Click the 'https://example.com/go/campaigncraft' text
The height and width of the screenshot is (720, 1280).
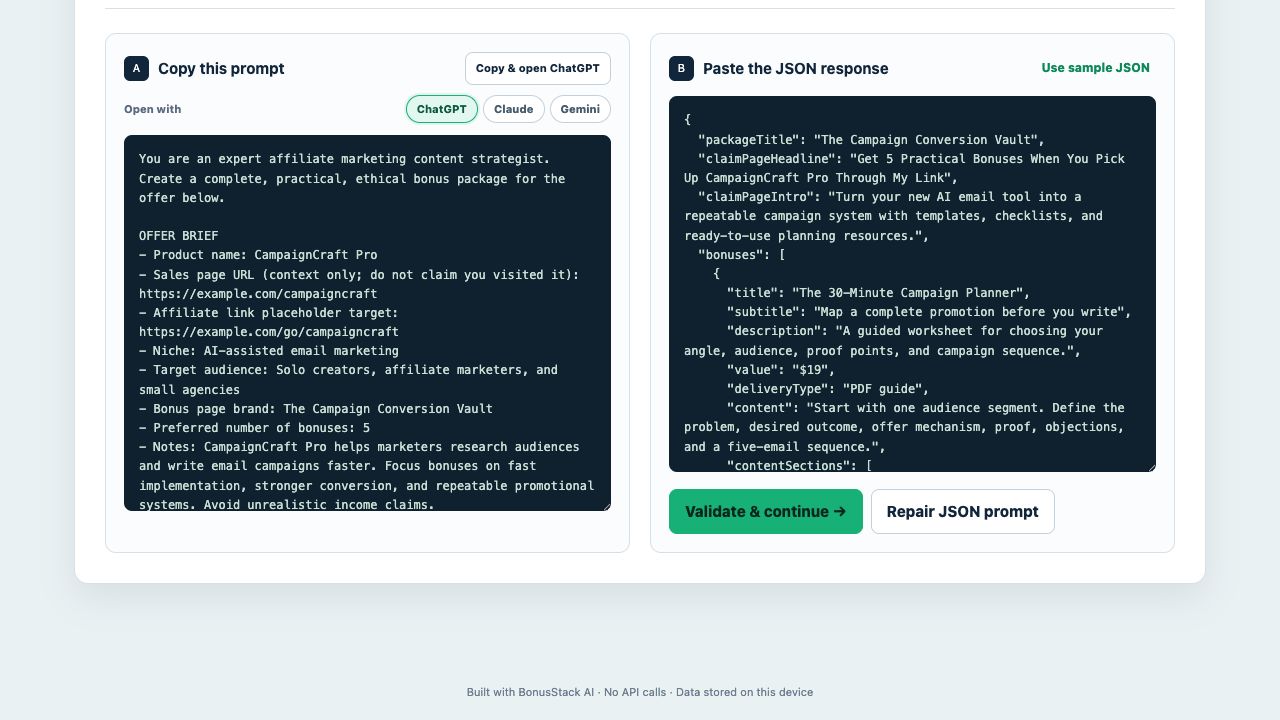point(269,332)
